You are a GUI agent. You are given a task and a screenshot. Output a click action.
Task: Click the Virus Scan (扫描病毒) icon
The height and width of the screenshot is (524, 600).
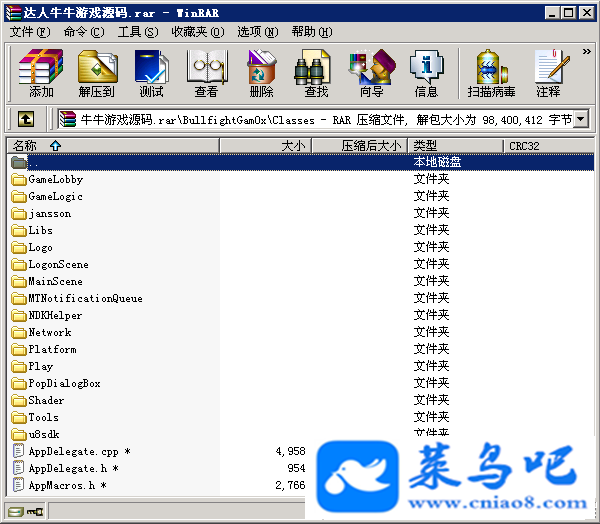tap(491, 67)
